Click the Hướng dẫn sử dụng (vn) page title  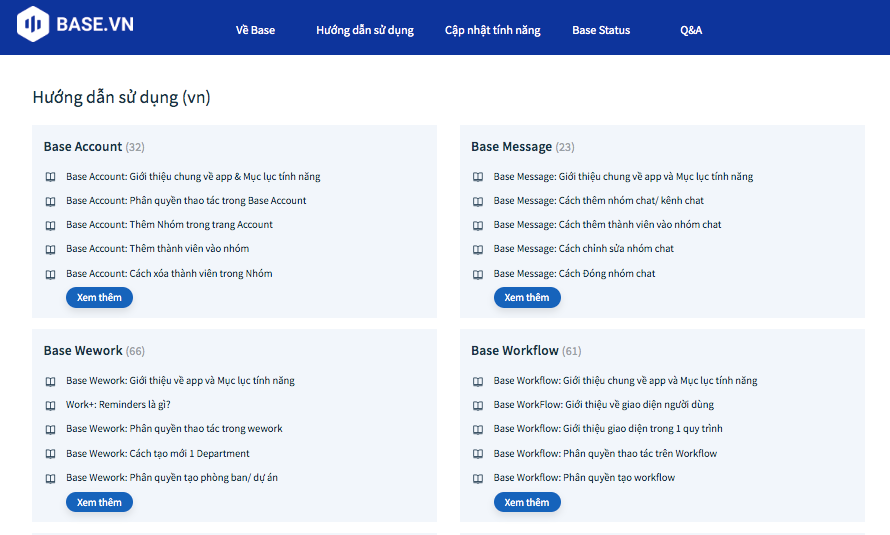point(121,98)
